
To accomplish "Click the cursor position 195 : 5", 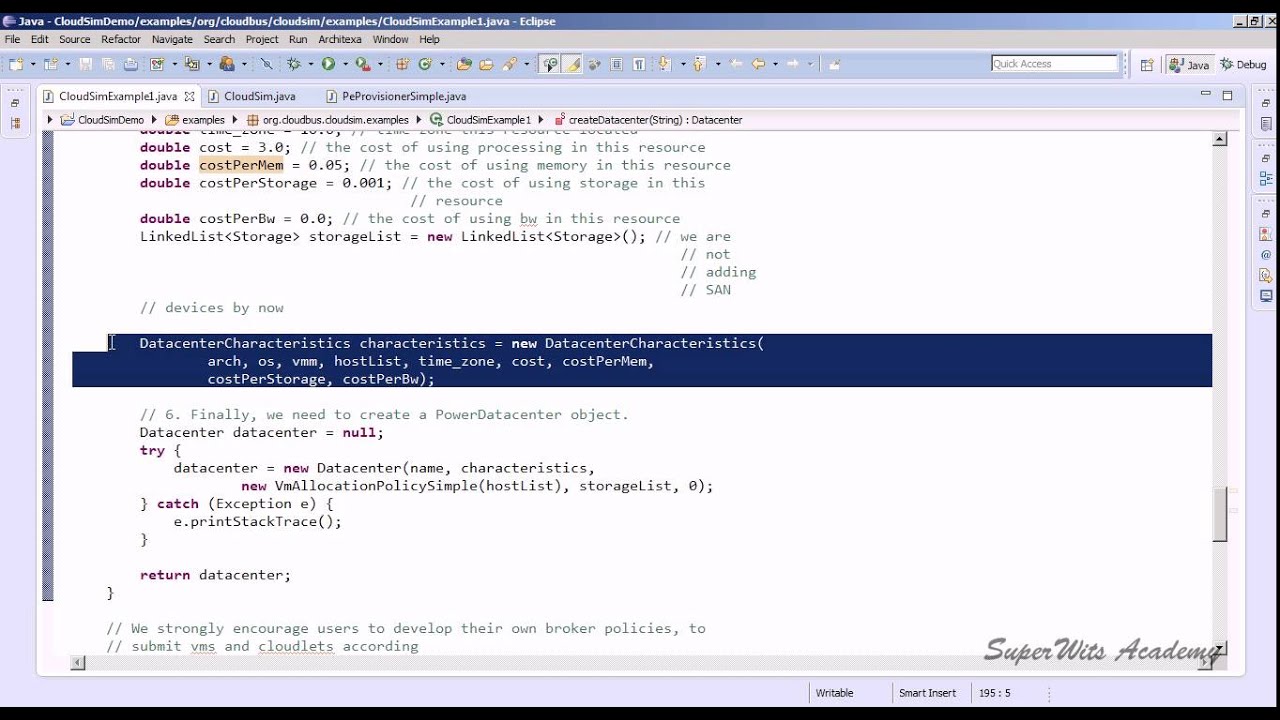I will coord(994,693).
